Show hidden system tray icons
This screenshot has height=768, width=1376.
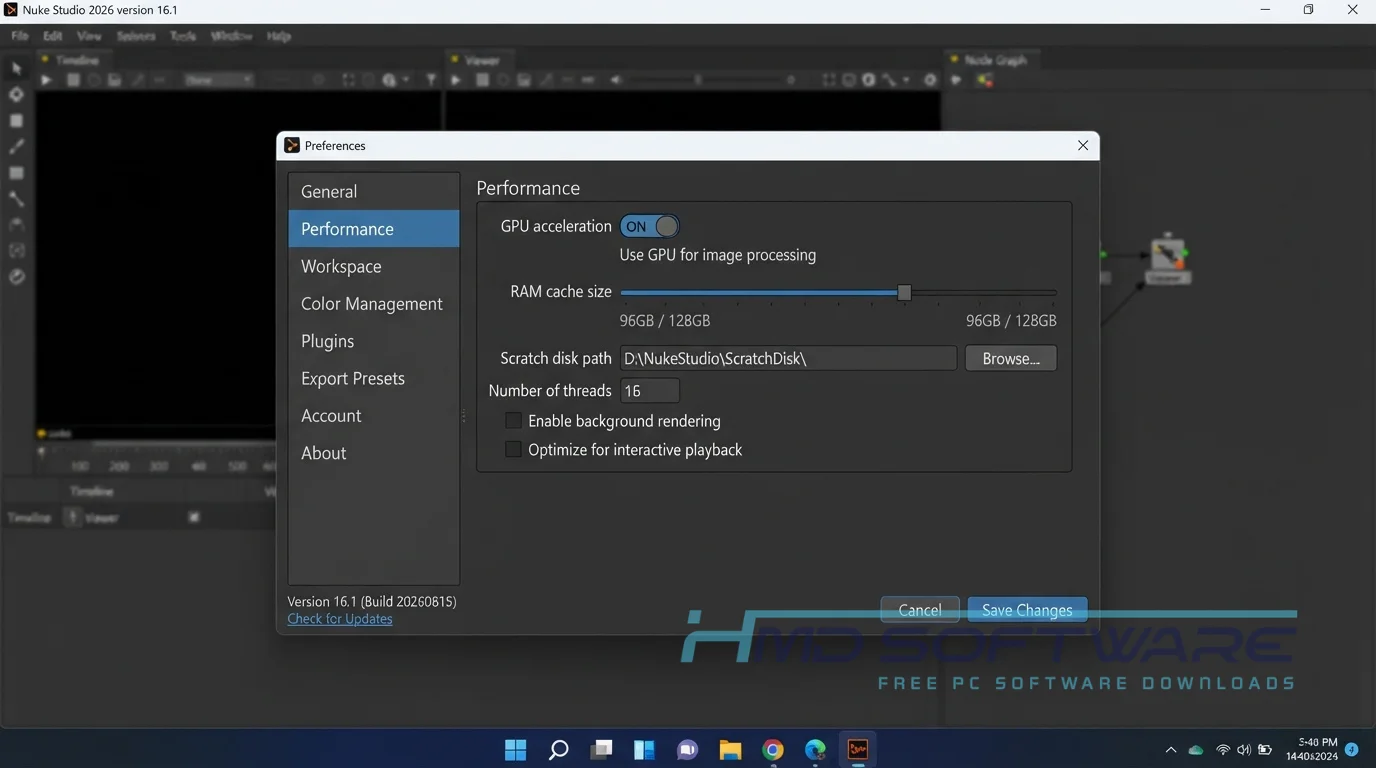[x=1171, y=750]
